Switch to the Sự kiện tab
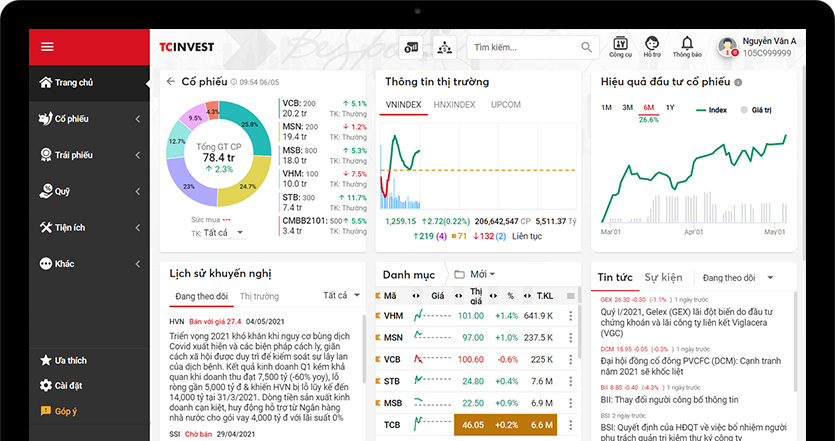Screen dimensions: 835x441 click(x=663, y=277)
